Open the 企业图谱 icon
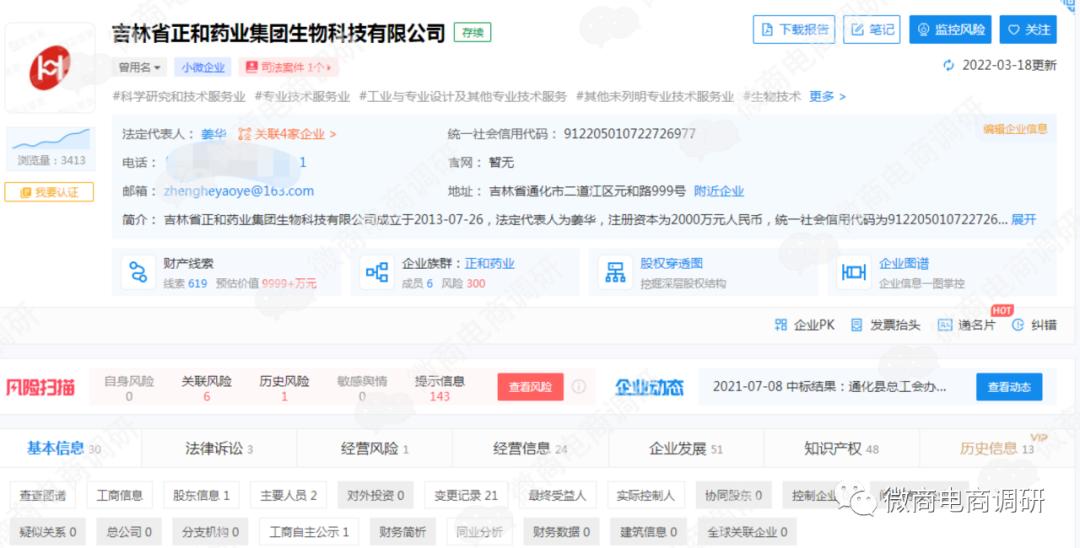This screenshot has width=1080, height=548. tap(853, 272)
